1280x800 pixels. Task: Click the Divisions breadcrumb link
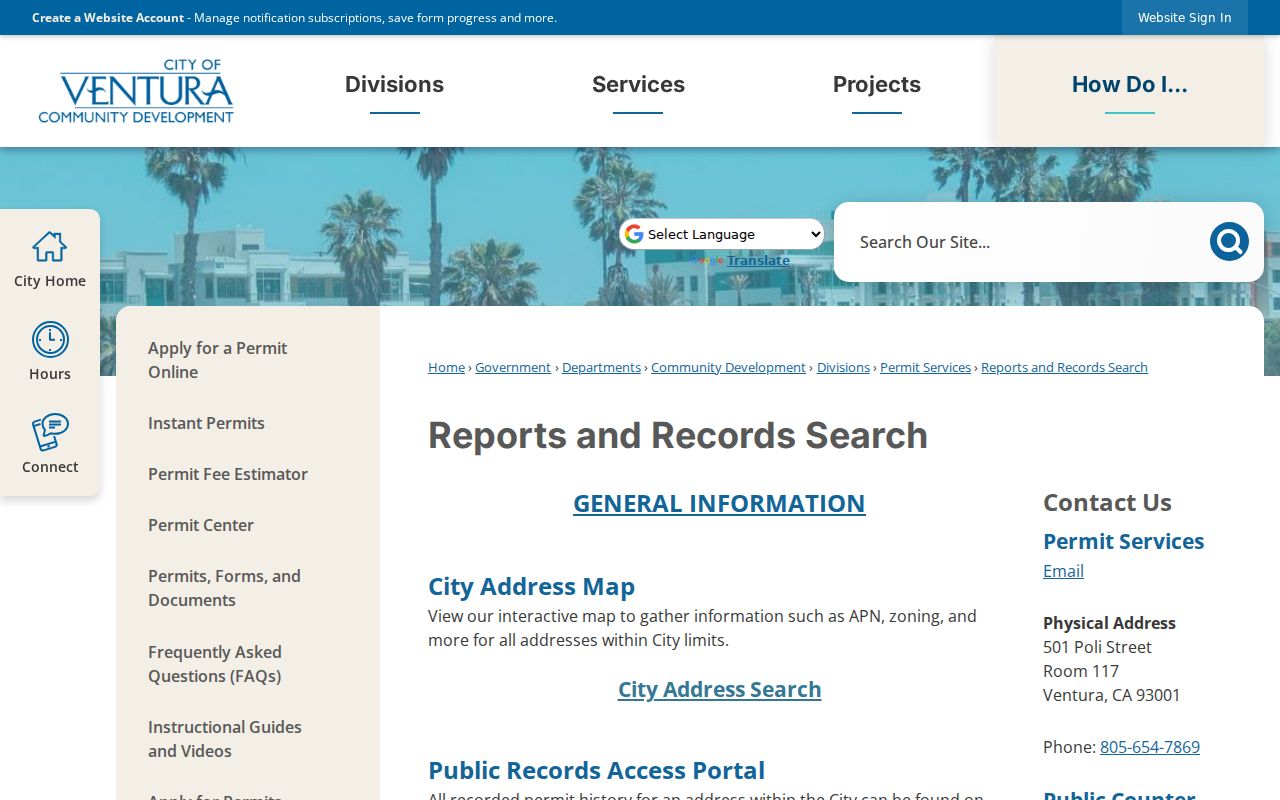tap(843, 367)
